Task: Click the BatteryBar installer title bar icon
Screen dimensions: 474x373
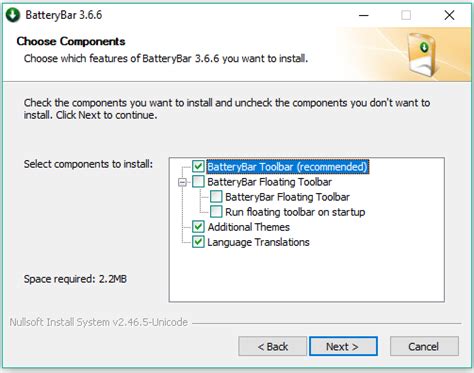Action: point(13,15)
